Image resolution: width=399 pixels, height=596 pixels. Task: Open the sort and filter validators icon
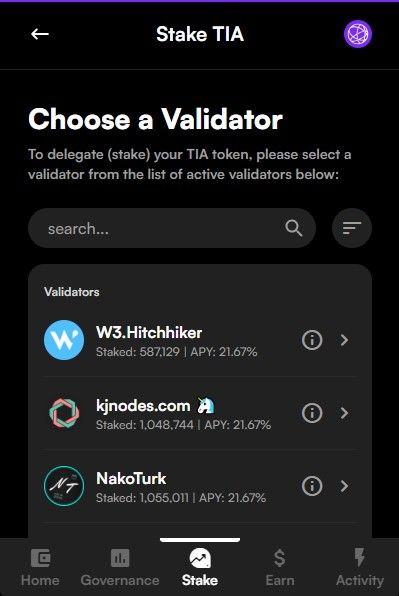[x=352, y=228]
